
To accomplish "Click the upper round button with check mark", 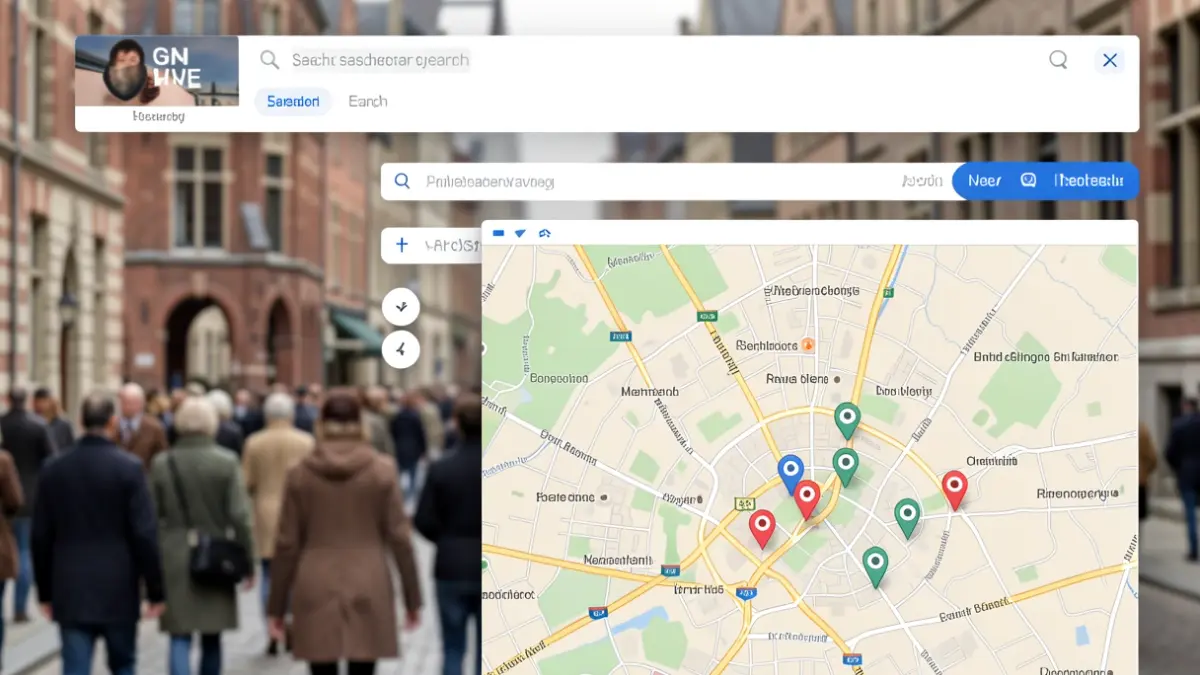I will coord(401,307).
